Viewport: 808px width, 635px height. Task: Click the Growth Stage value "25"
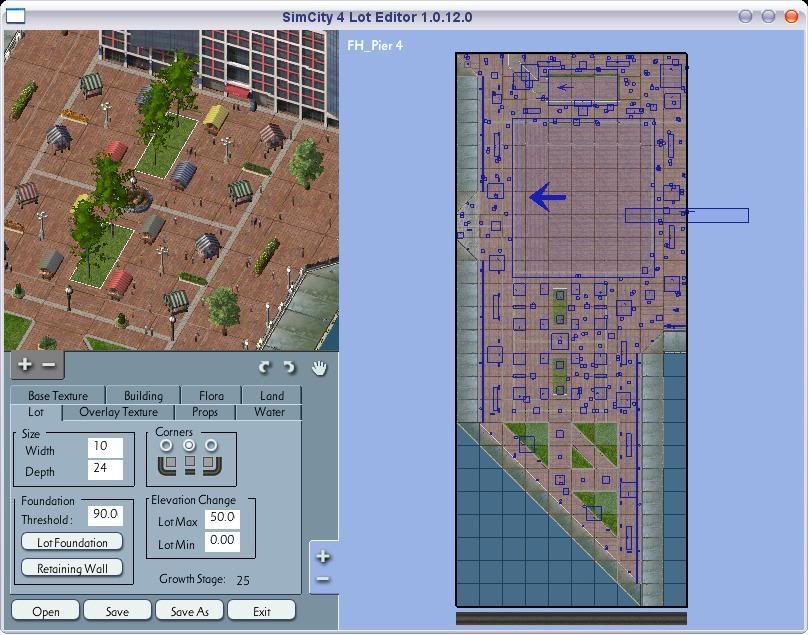click(243, 580)
